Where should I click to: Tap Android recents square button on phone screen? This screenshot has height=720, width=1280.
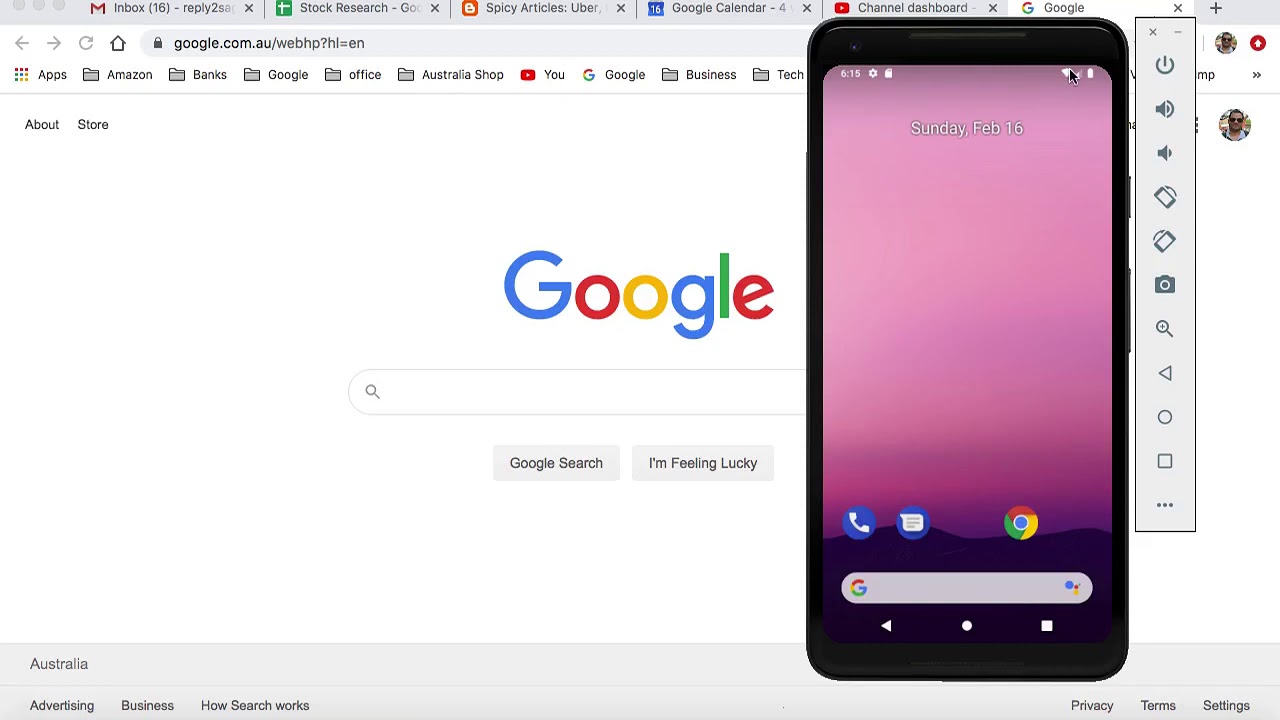coord(1047,626)
